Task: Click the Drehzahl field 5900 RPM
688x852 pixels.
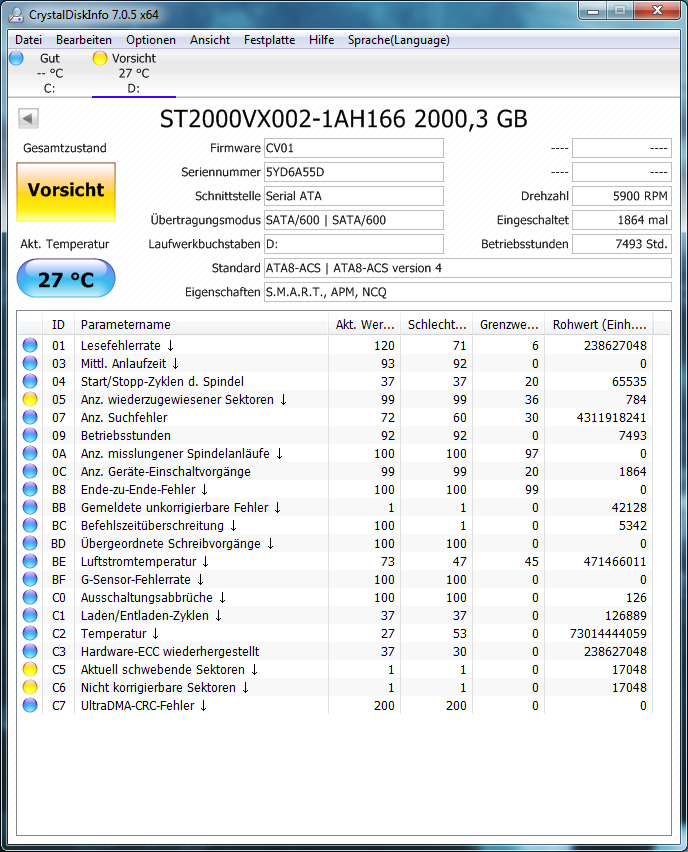Action: click(x=622, y=196)
